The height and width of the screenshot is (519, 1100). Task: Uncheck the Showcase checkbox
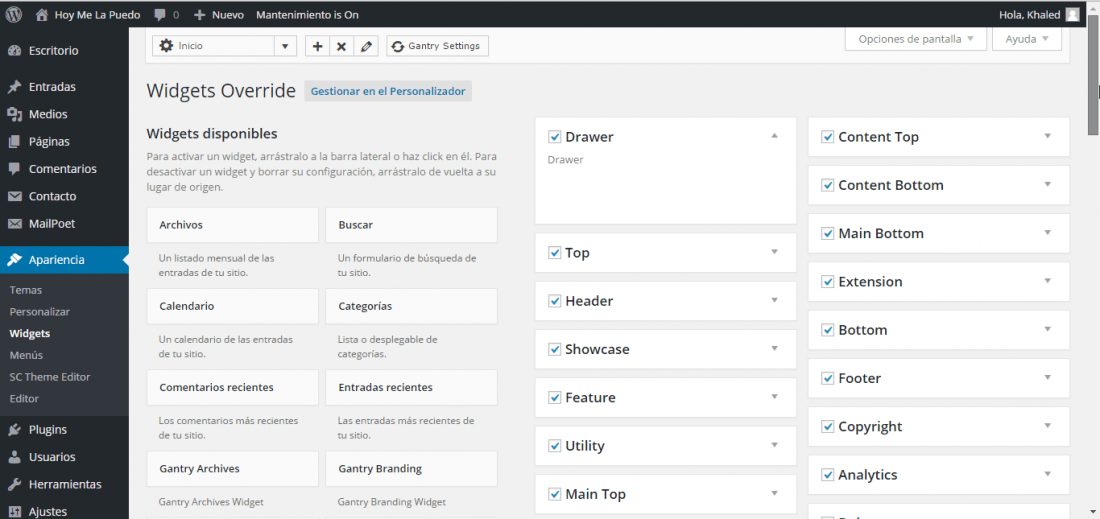click(555, 349)
